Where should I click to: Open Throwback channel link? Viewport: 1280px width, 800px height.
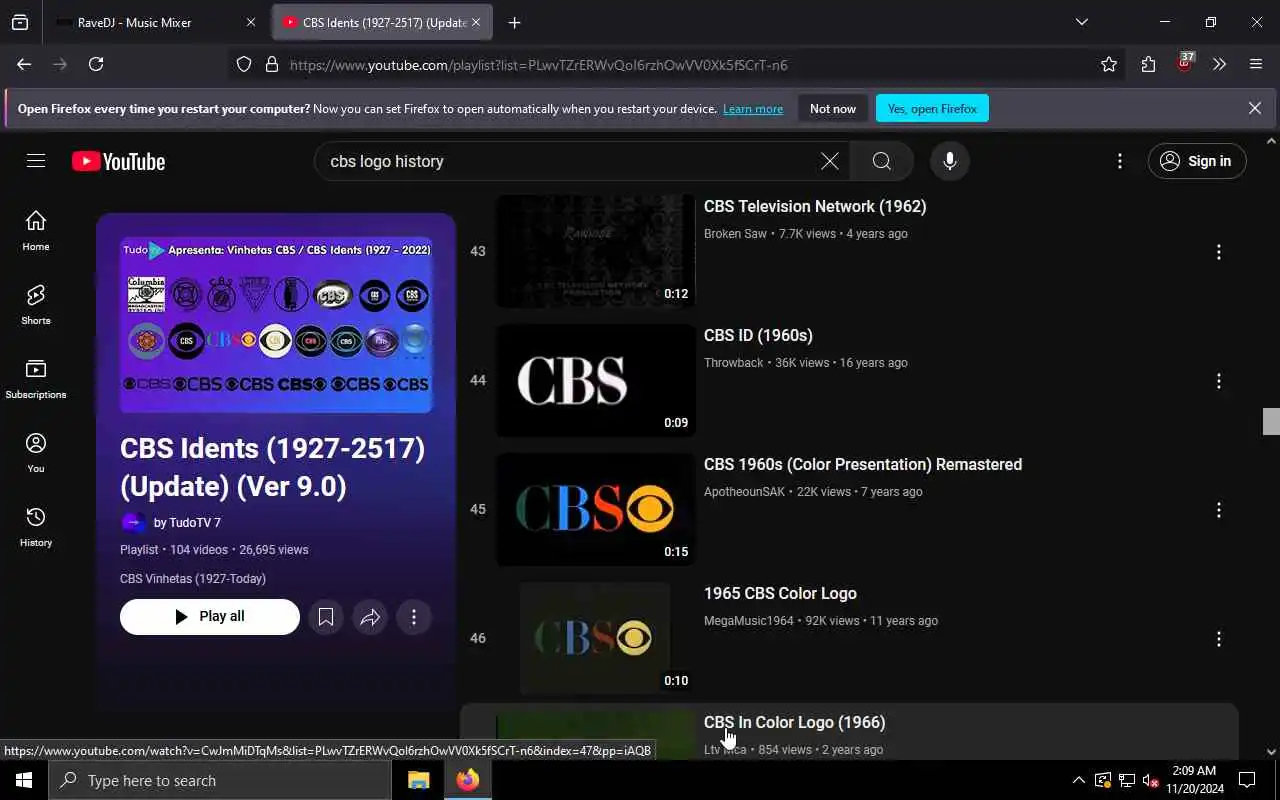point(733,363)
